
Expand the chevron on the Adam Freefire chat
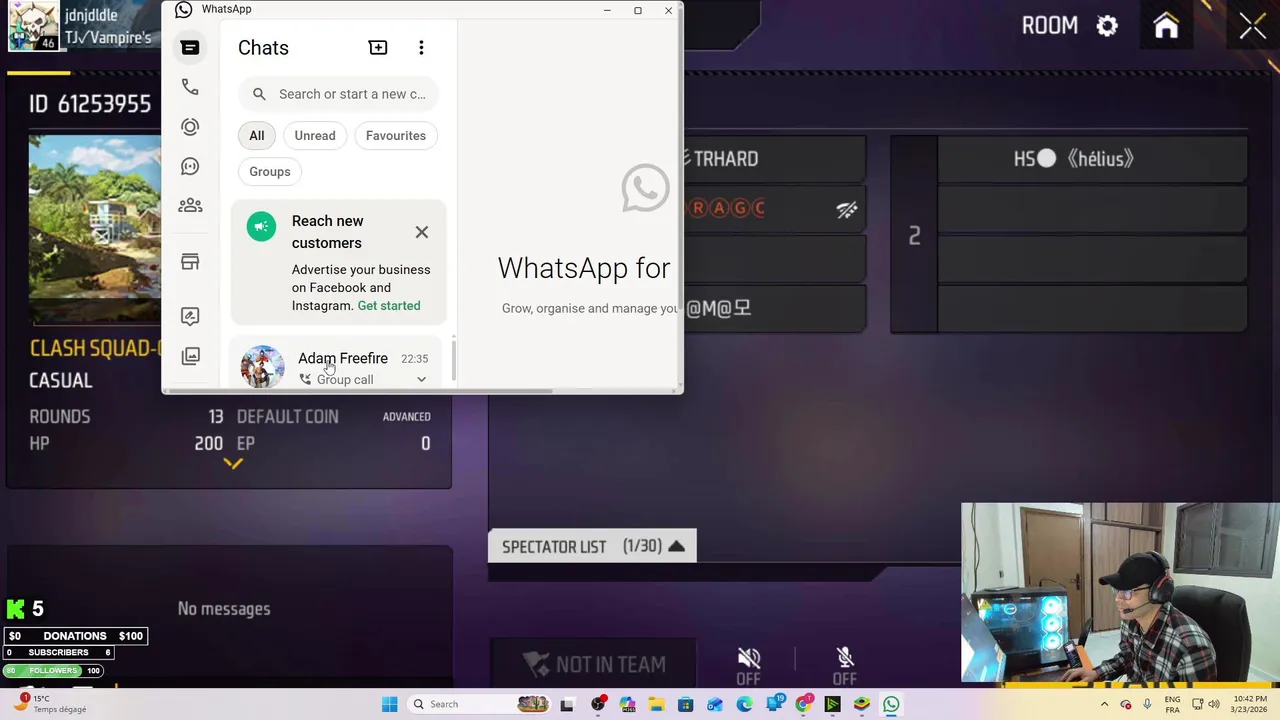click(x=421, y=379)
